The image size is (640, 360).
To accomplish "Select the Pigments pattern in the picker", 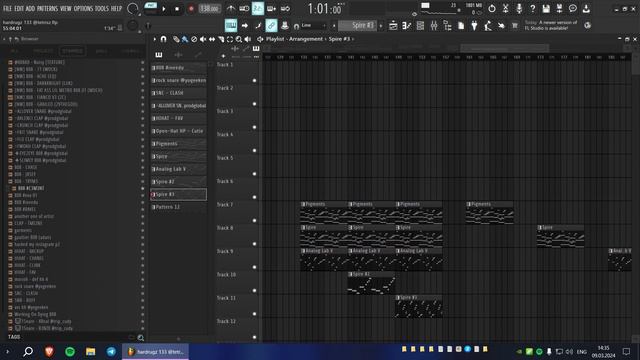I will (x=179, y=144).
